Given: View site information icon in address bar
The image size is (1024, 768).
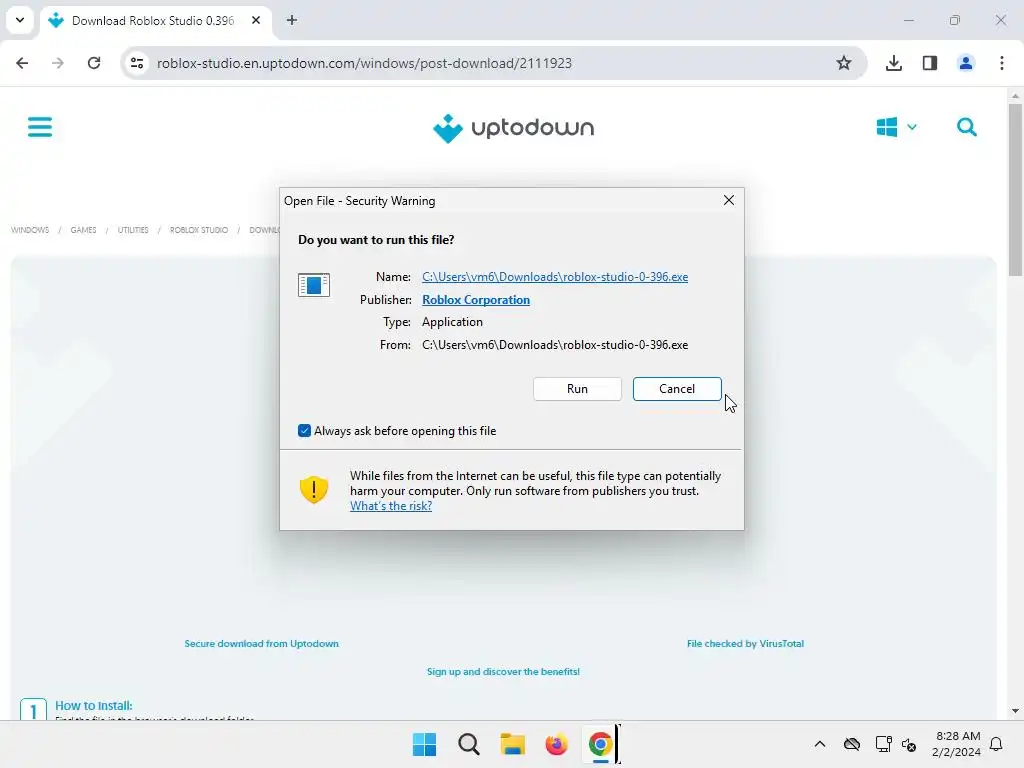Looking at the screenshot, I should tap(136, 63).
